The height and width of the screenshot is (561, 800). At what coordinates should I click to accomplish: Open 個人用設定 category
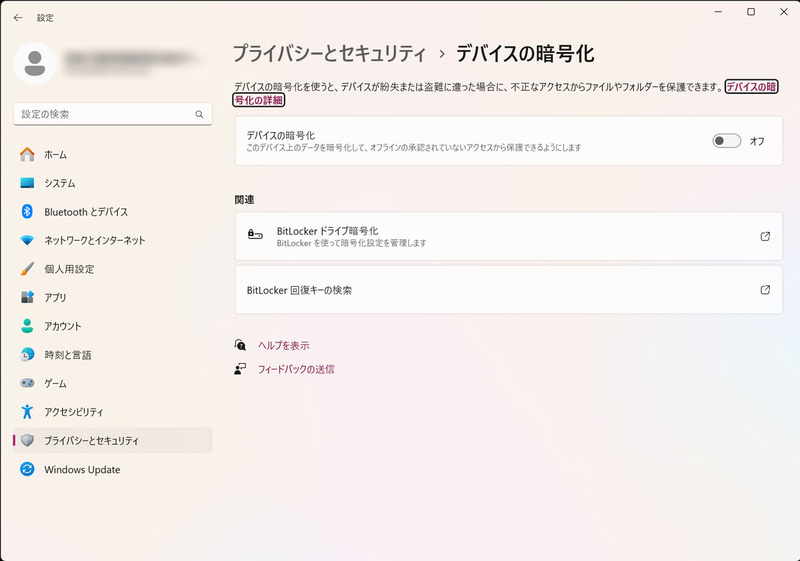tap(113, 268)
